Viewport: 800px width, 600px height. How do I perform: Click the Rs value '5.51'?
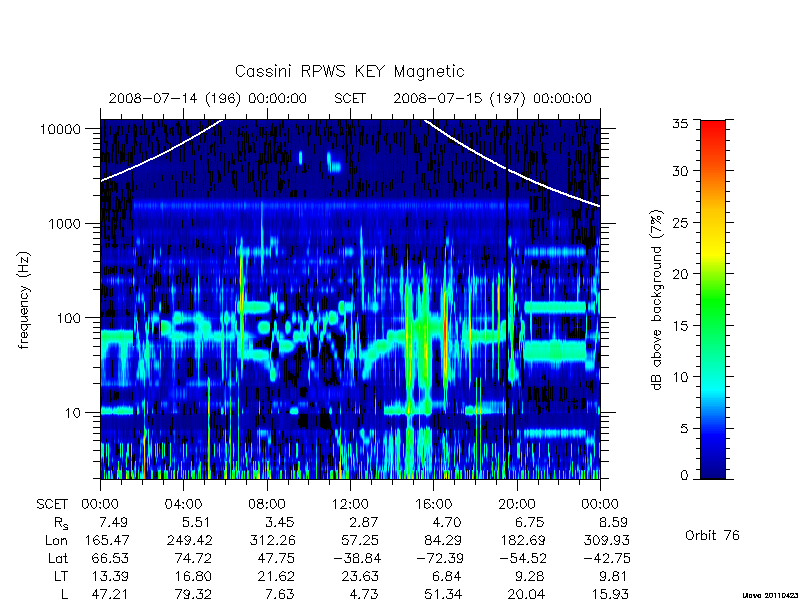(195, 522)
